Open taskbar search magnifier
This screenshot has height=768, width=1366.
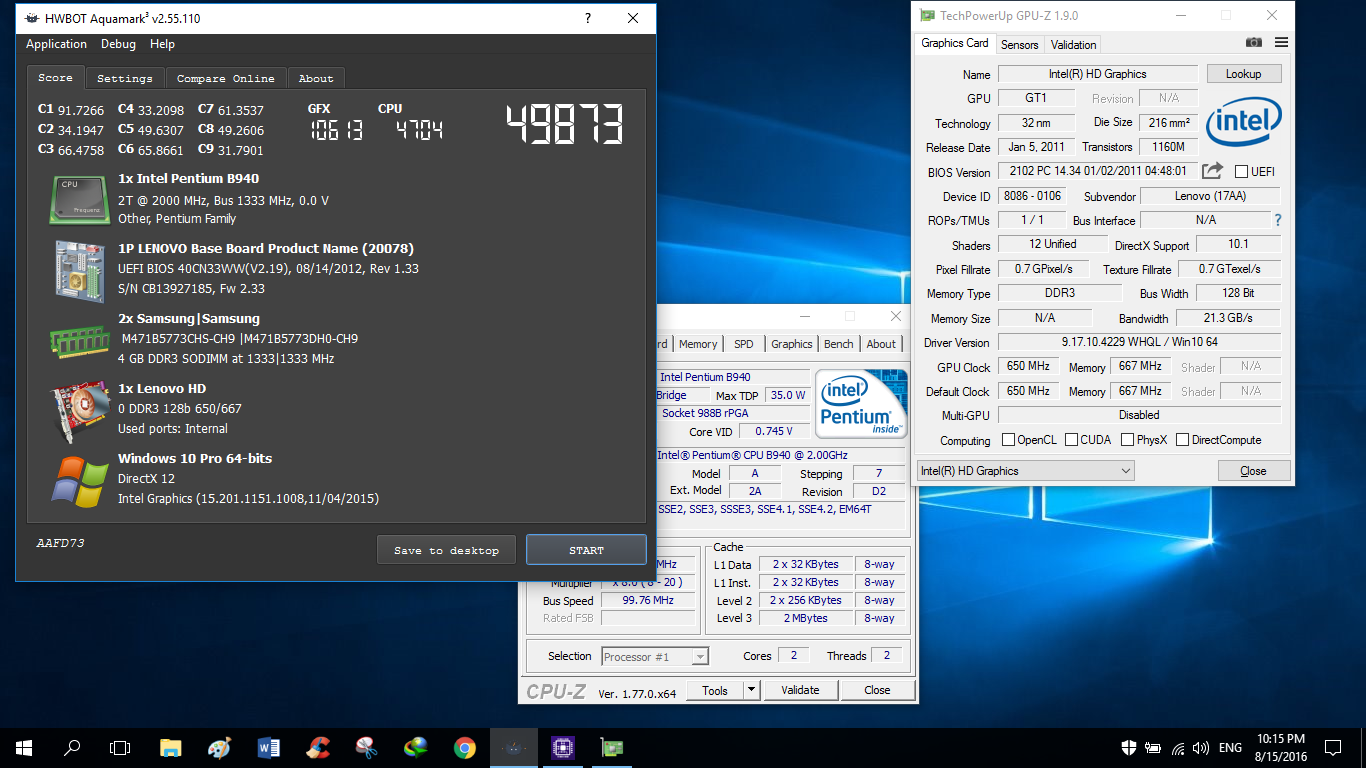pos(72,747)
